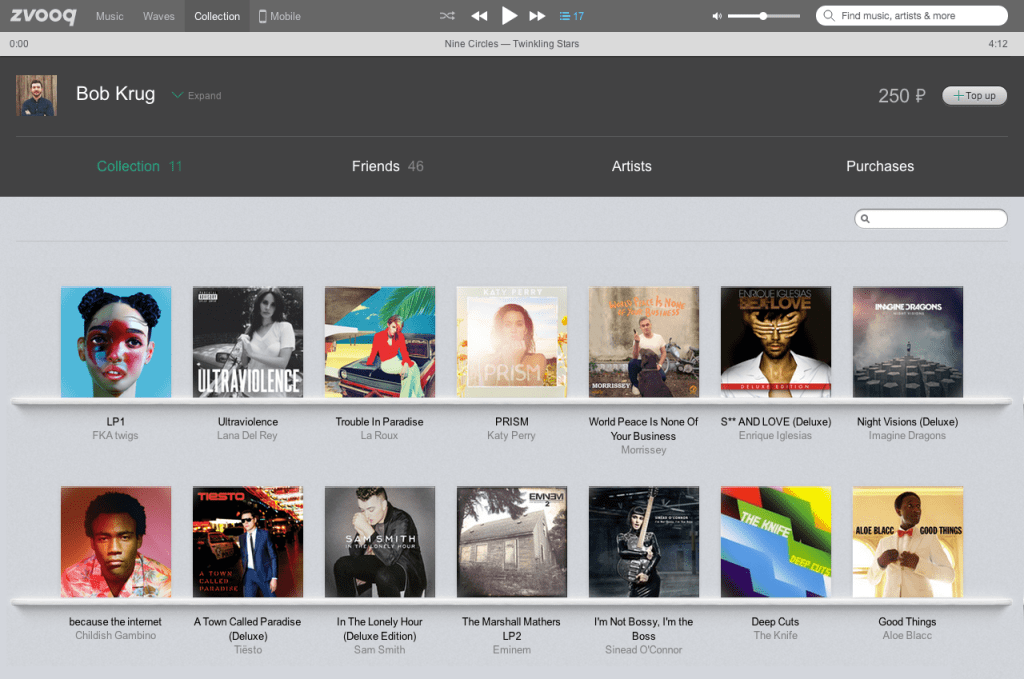
Task: Open the A Town Called Paradise cover
Action: [248, 542]
